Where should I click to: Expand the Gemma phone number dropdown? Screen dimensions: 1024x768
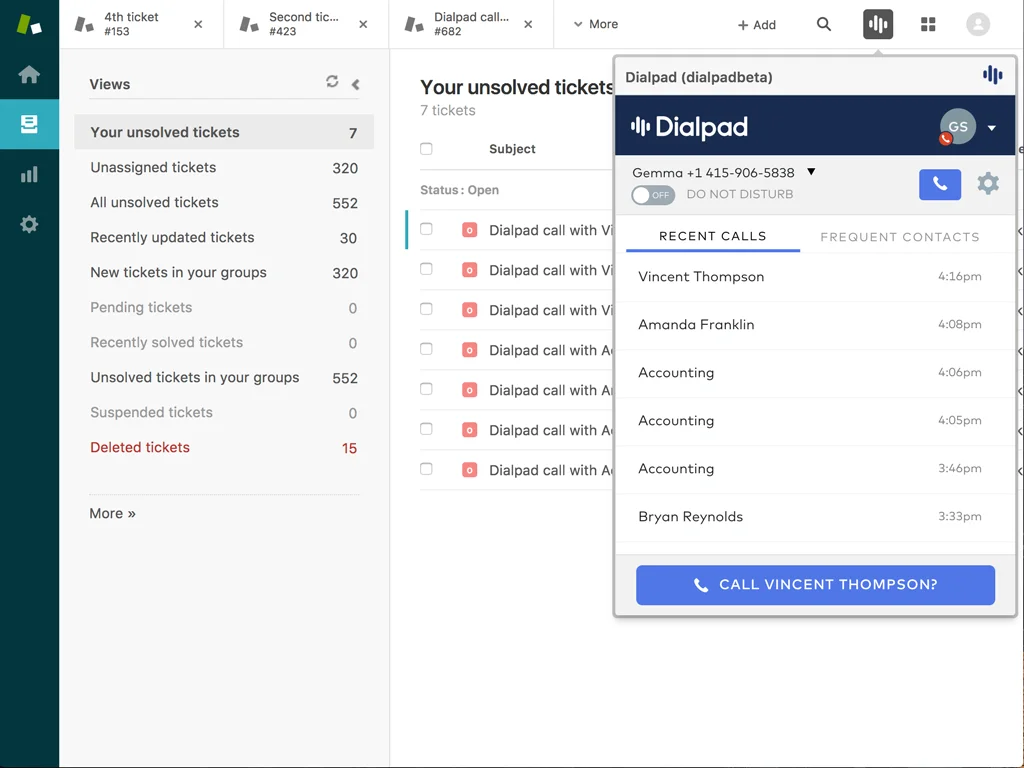808,172
